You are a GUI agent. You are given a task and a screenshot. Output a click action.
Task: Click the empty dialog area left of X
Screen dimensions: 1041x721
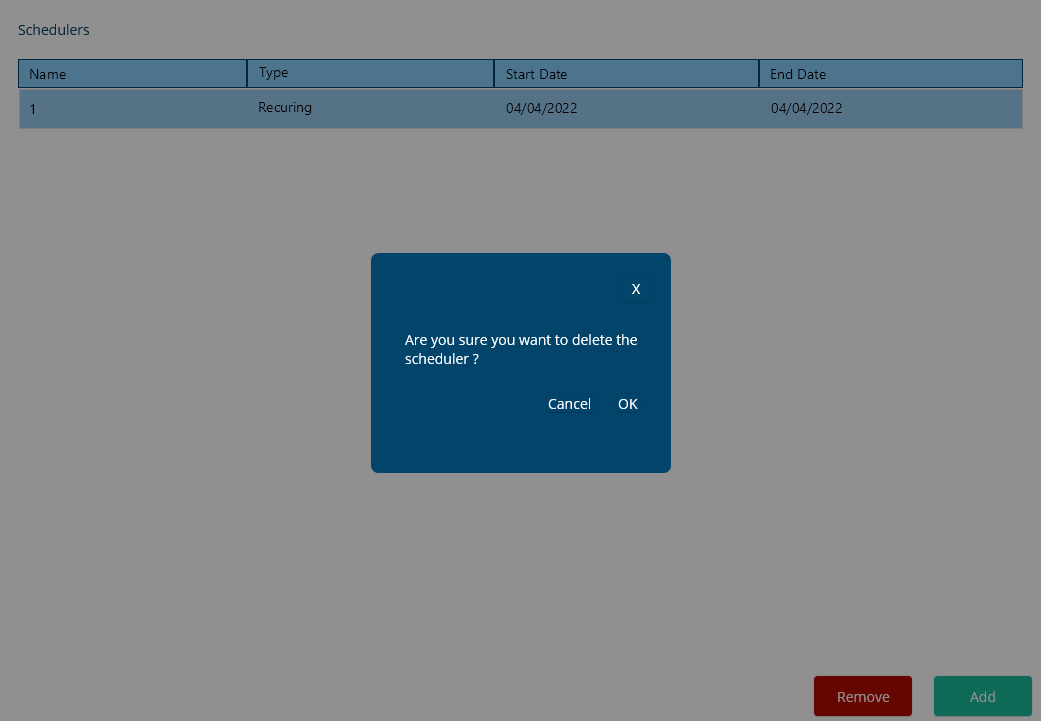coord(500,289)
